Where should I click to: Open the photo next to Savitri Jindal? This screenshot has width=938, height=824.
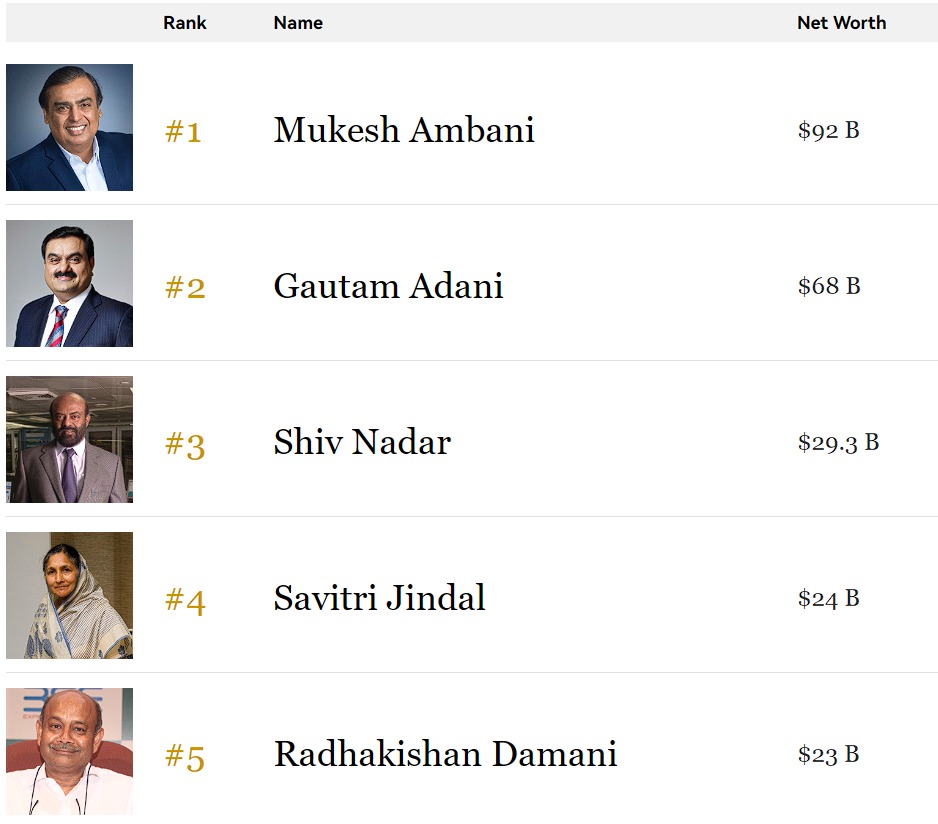pyautogui.click(x=69, y=596)
